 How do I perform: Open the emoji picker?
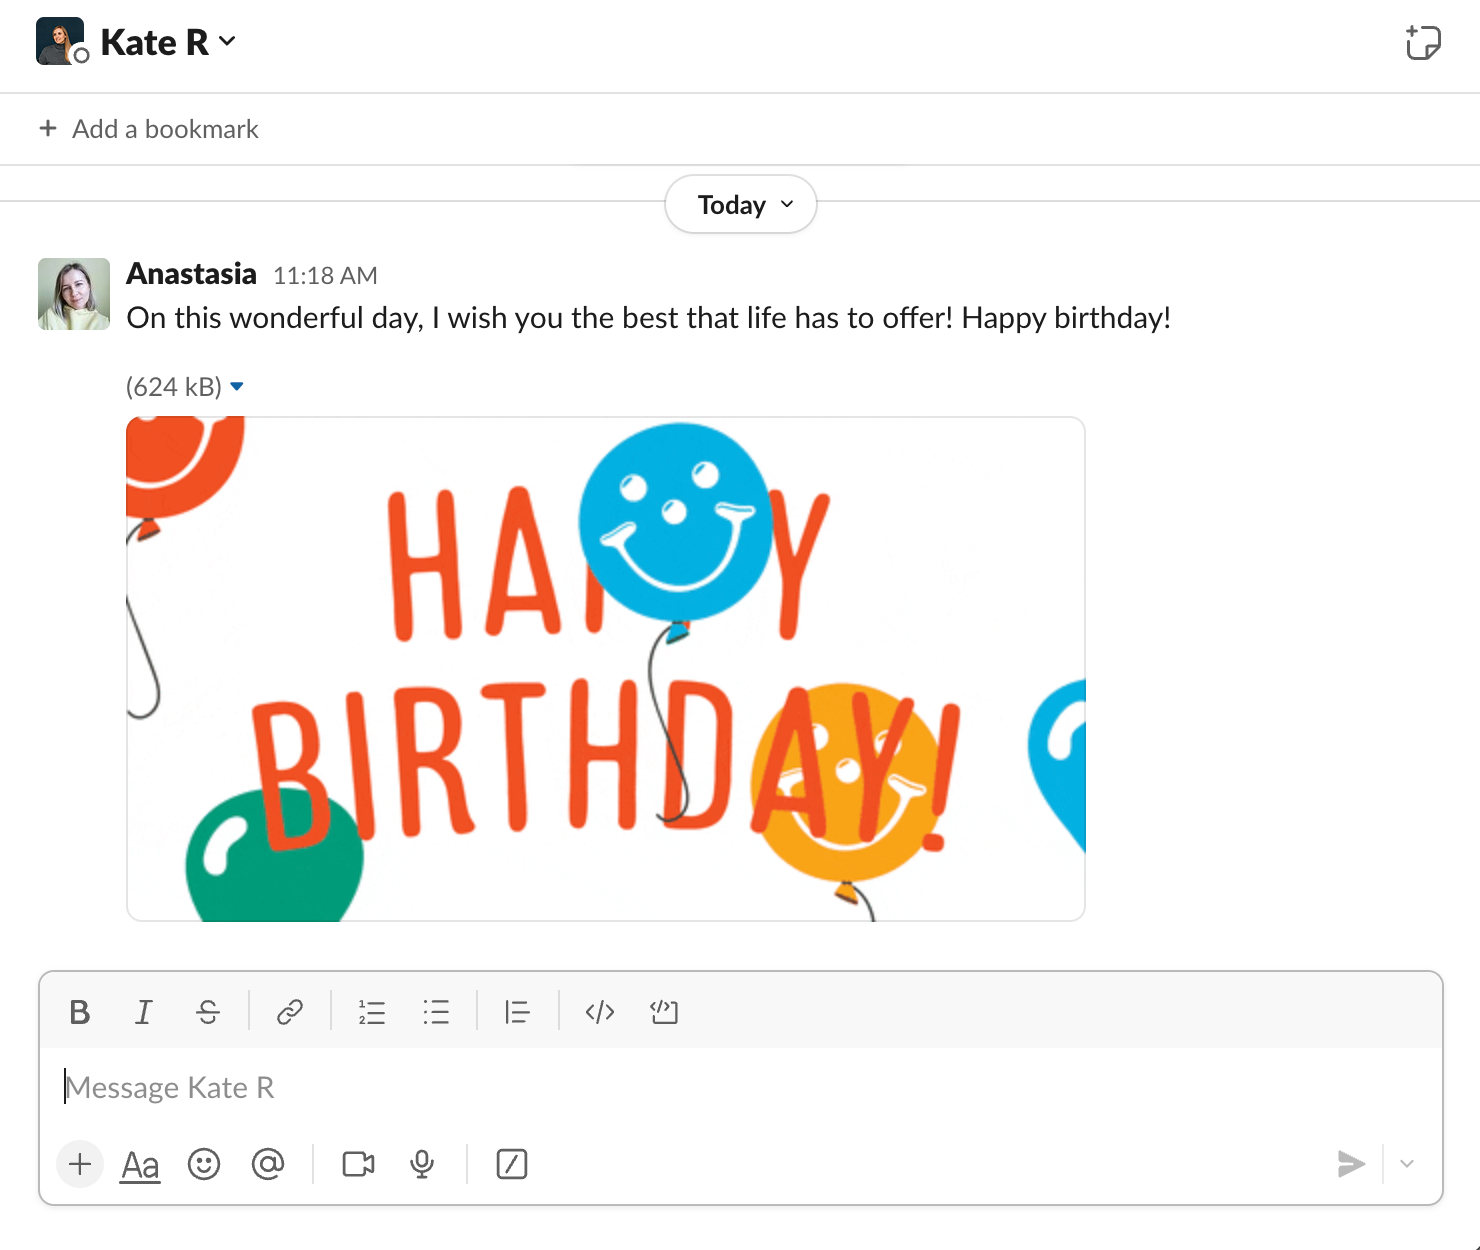204,1164
